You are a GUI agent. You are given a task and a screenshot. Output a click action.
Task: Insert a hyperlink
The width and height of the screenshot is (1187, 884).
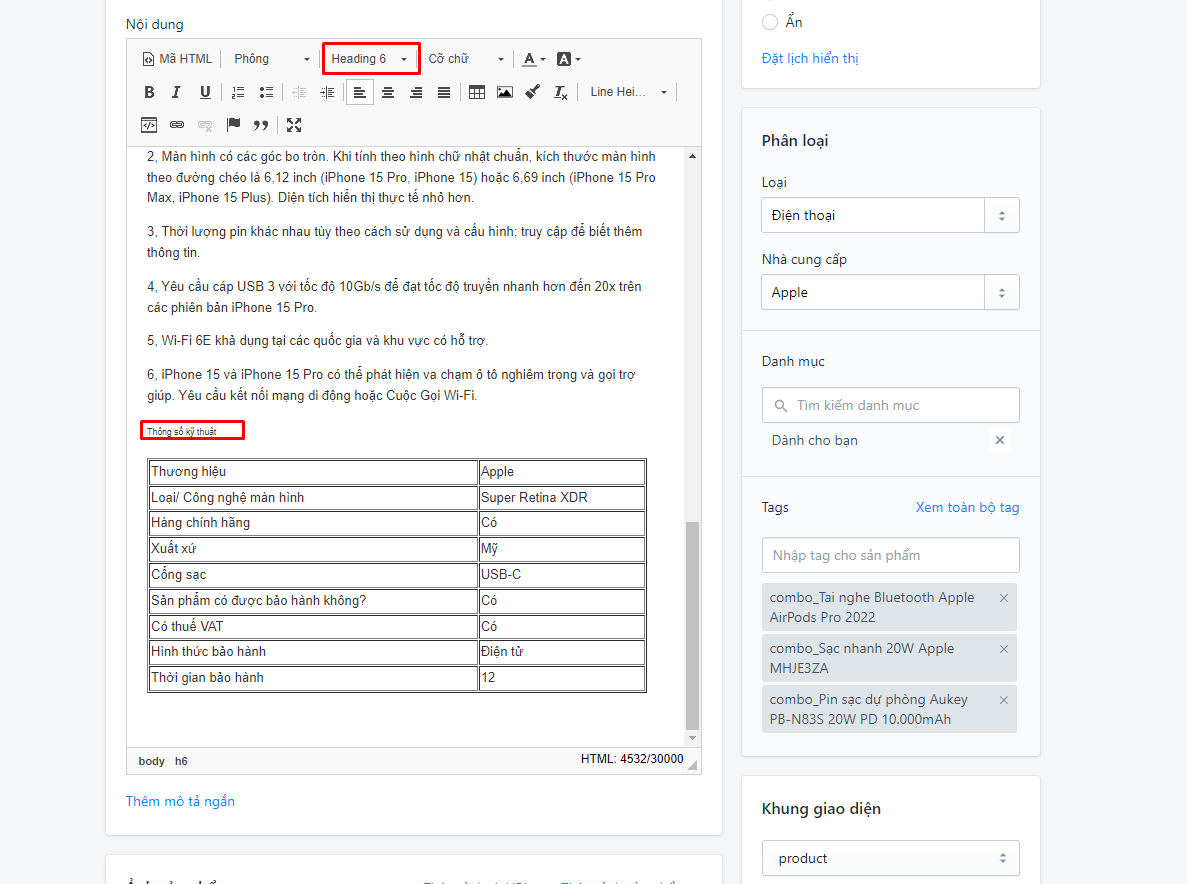point(177,125)
